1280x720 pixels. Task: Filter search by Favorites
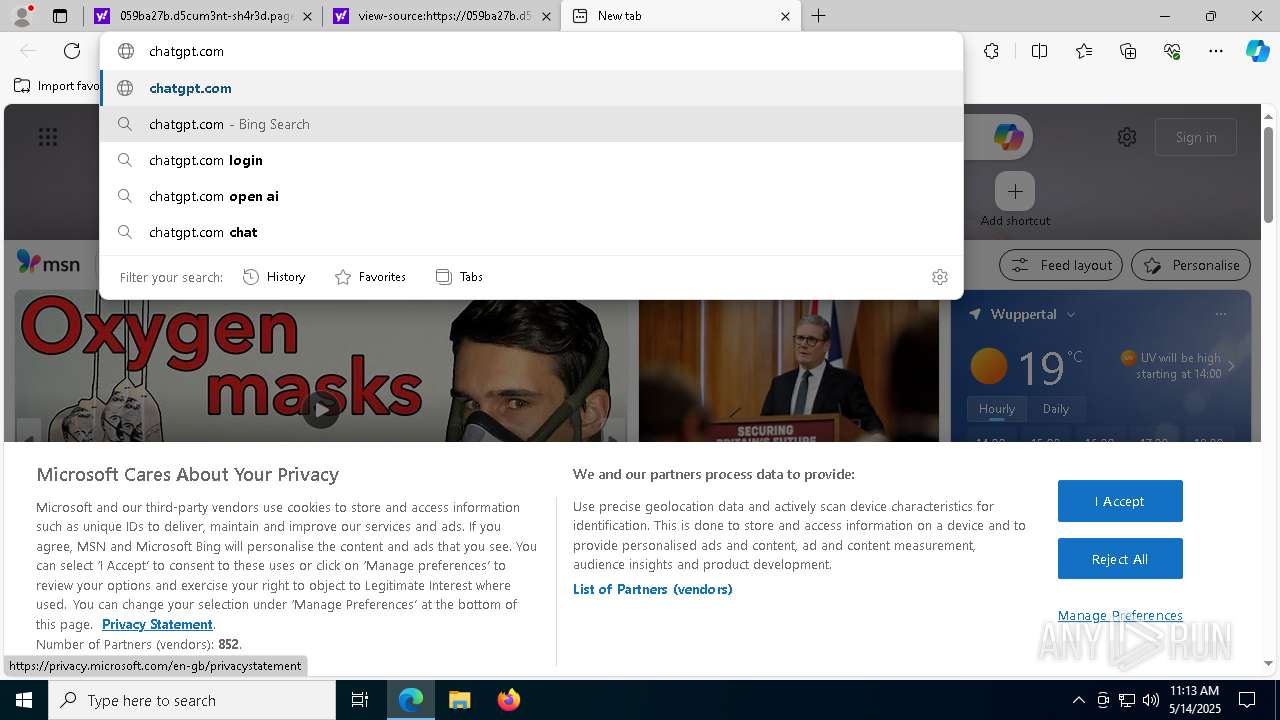pos(370,277)
